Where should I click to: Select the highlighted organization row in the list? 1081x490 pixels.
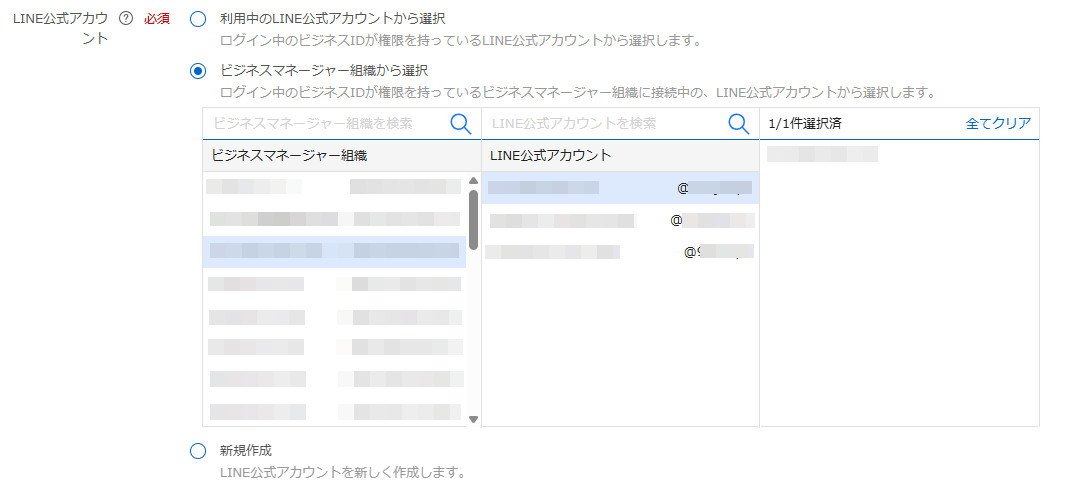click(334, 252)
